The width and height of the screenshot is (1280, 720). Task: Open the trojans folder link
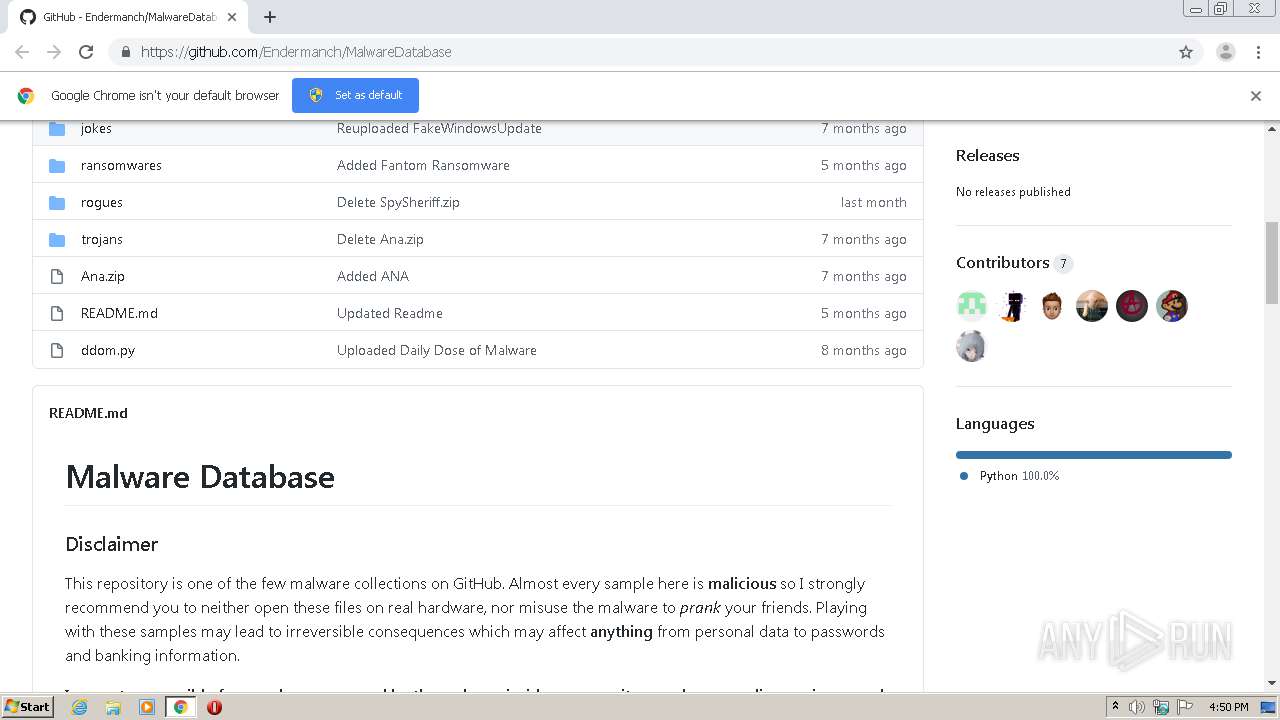coord(102,239)
